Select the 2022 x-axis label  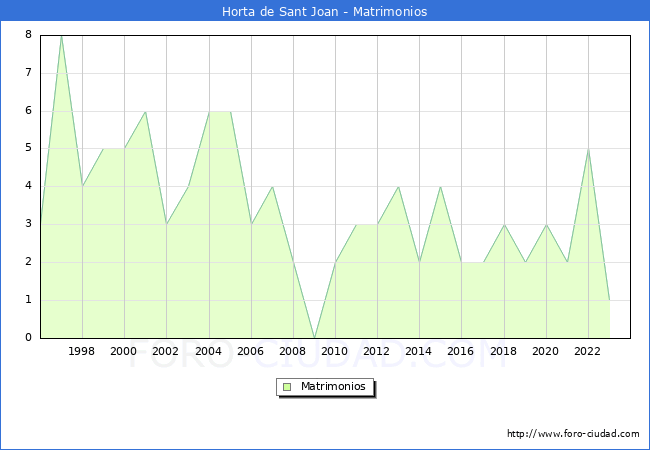coord(588,352)
